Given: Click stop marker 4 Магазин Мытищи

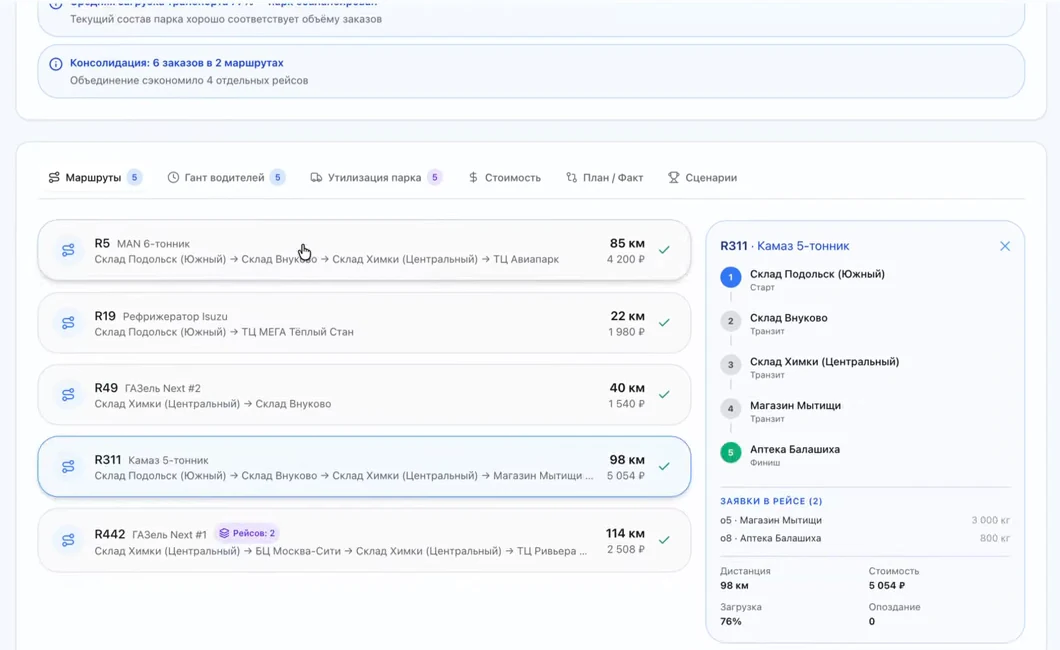Looking at the screenshot, I should coord(730,409).
